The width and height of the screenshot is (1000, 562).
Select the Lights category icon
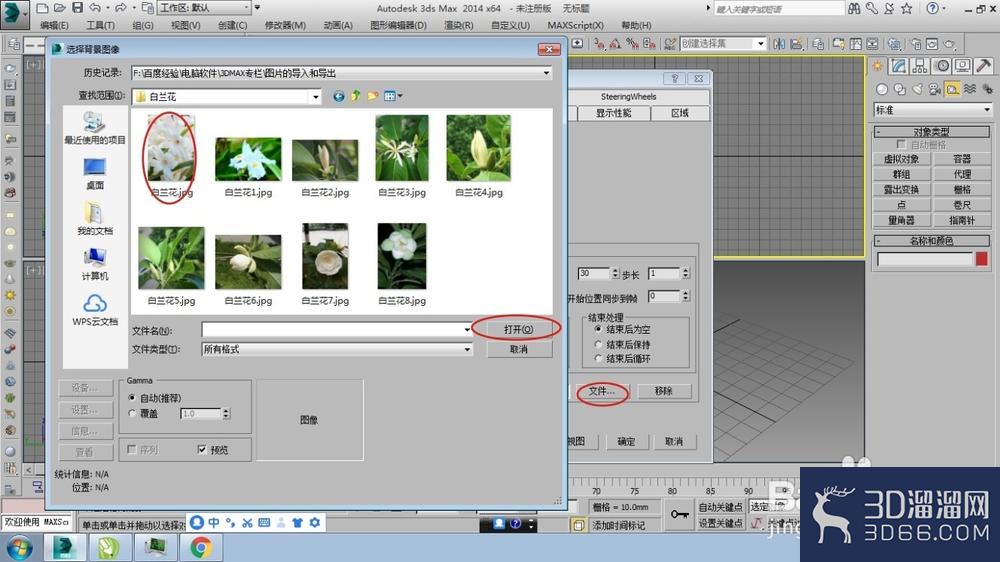(x=917, y=89)
